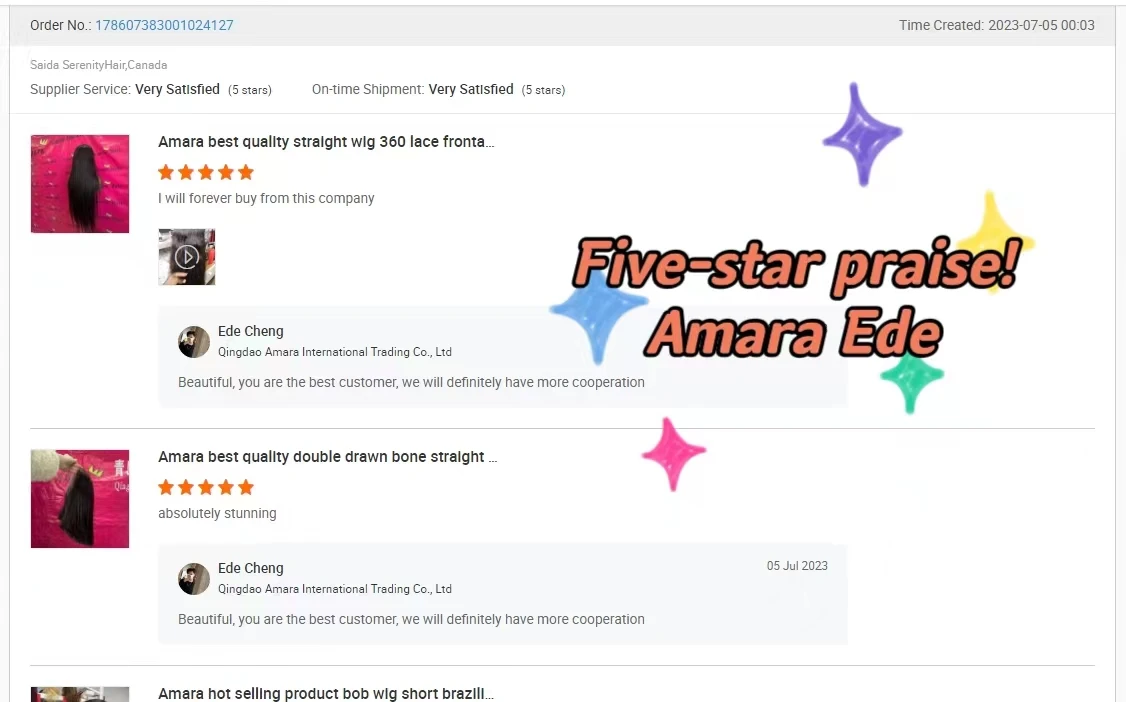Click the green sparkle star sticker
The image size is (1126, 702).
click(x=911, y=378)
